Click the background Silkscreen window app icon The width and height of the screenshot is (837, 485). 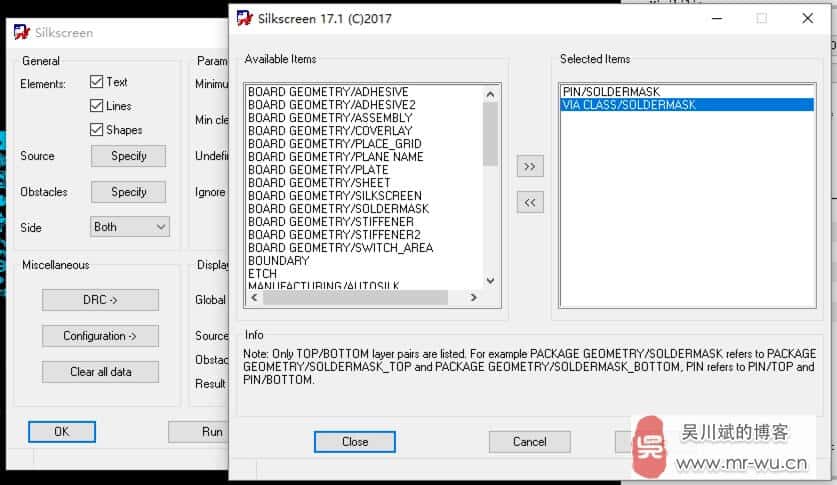click(x=22, y=33)
